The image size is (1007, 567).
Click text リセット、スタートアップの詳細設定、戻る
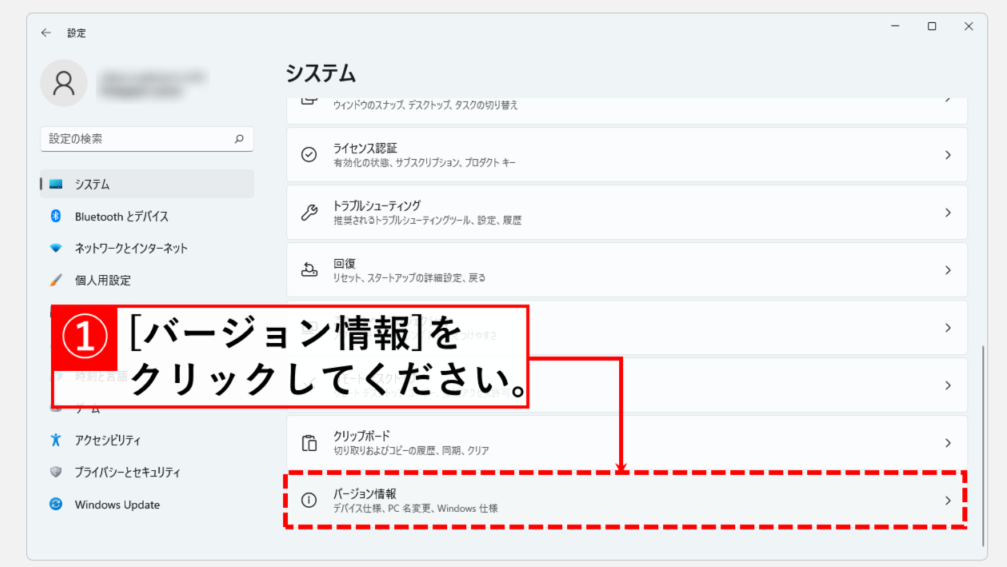point(409,278)
